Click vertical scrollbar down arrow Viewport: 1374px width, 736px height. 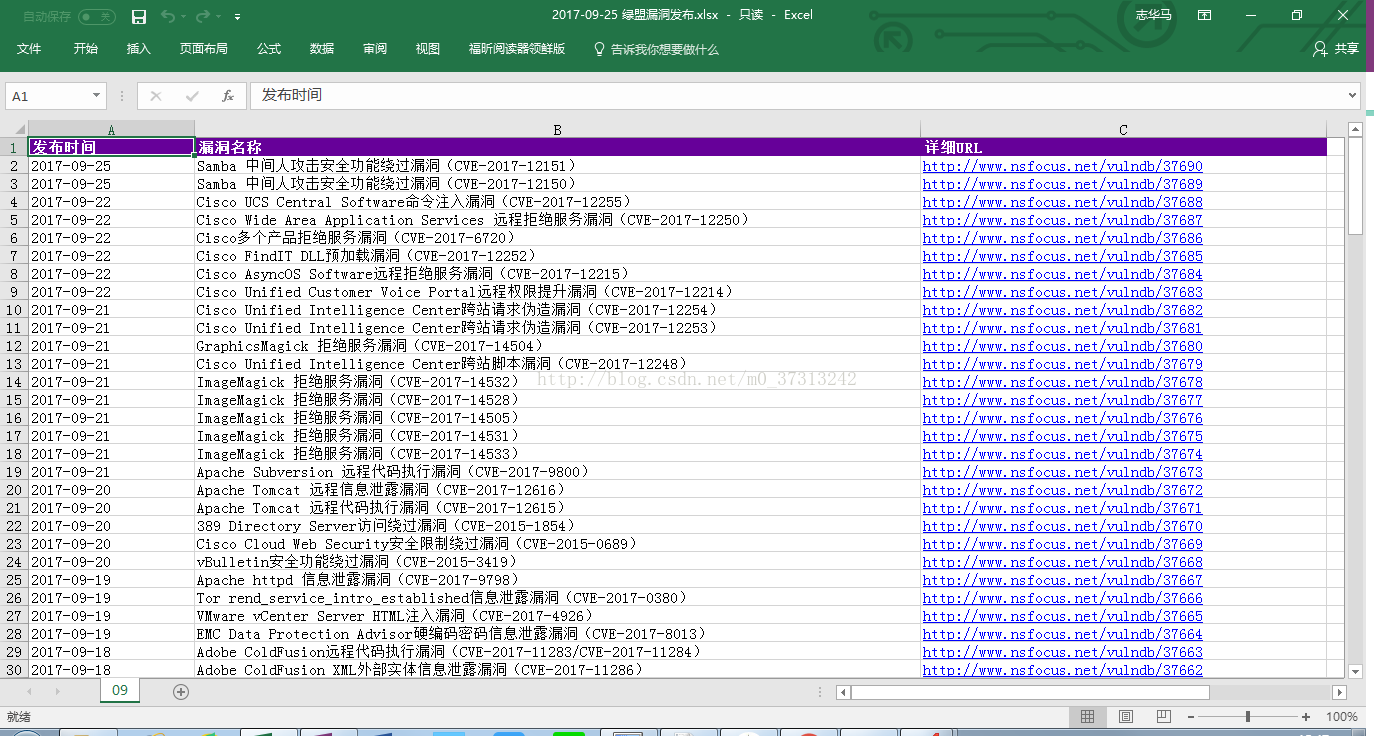point(1355,671)
